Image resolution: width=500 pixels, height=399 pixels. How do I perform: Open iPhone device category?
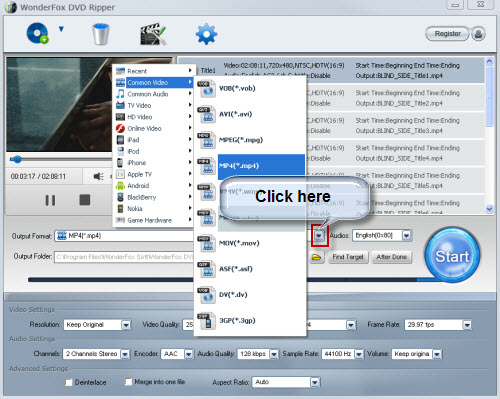pyautogui.click(x=153, y=163)
